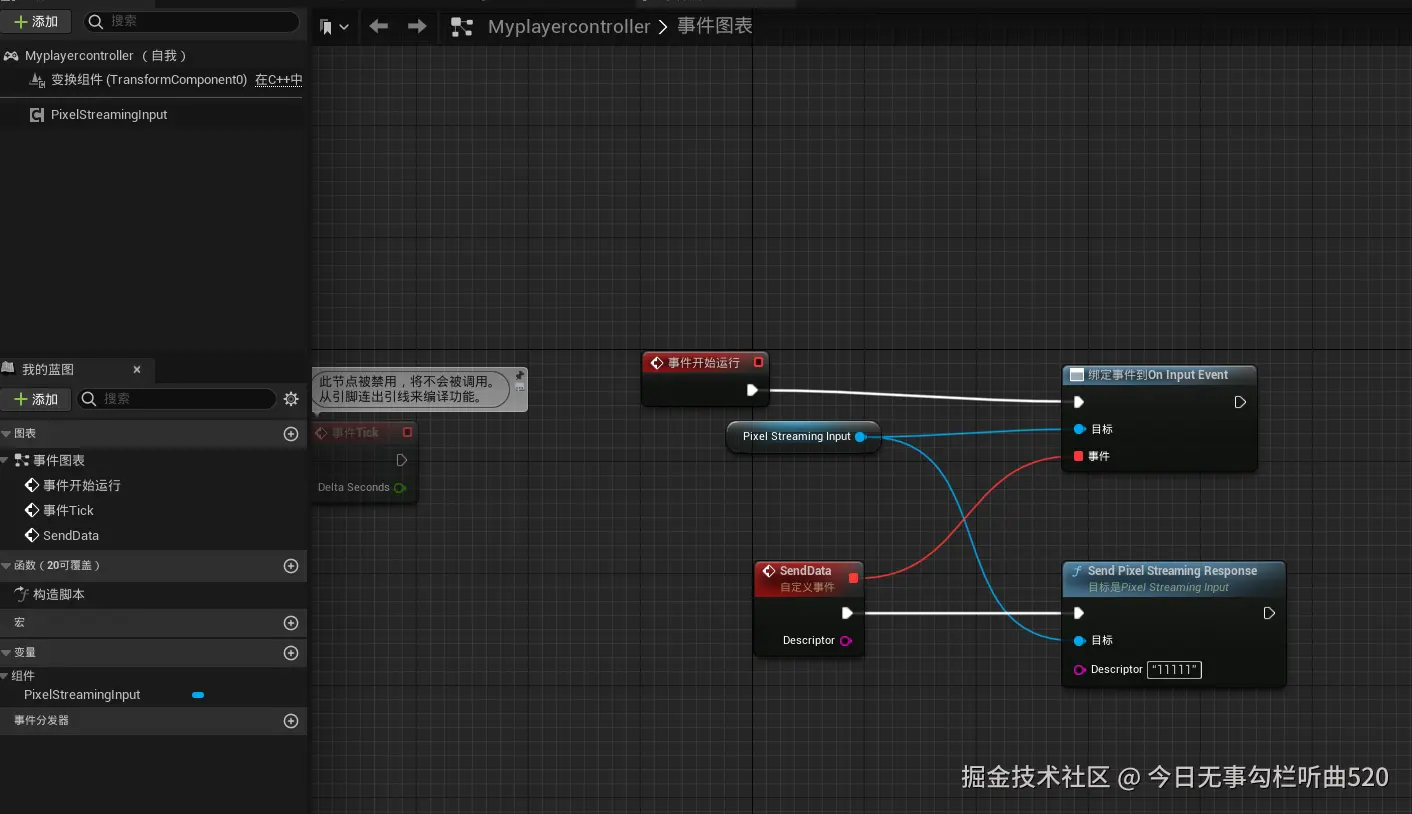1412x814 pixels.
Task: Select the Pixel Streaming Input variable node
Action: click(803, 437)
